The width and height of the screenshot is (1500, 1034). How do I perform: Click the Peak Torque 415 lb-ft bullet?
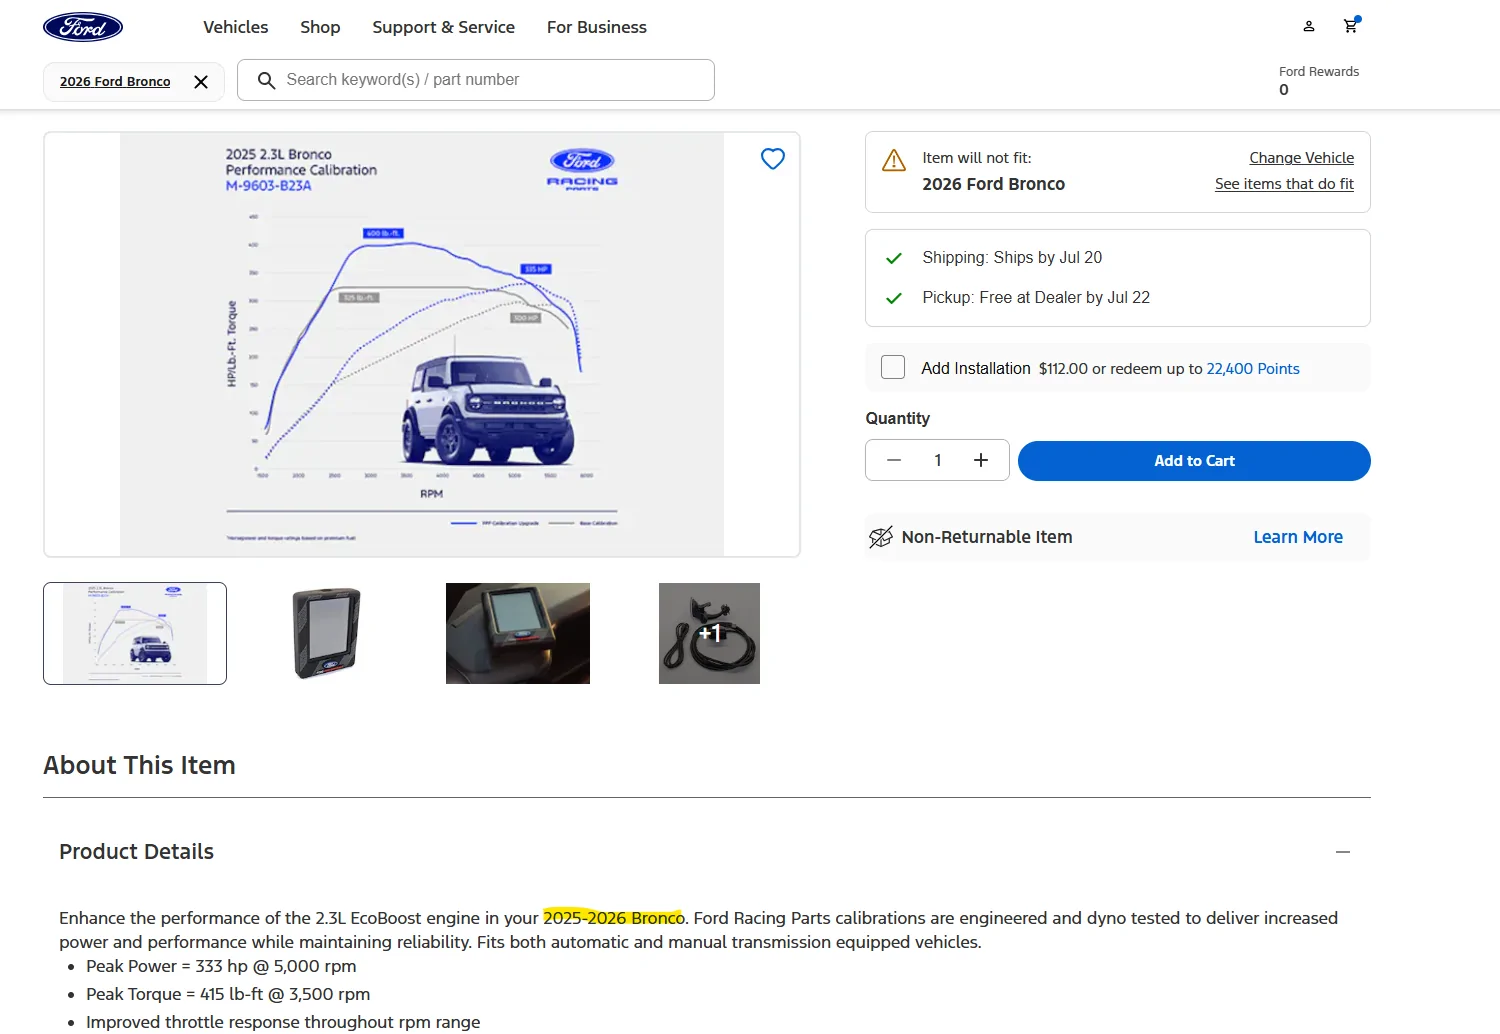click(x=228, y=994)
